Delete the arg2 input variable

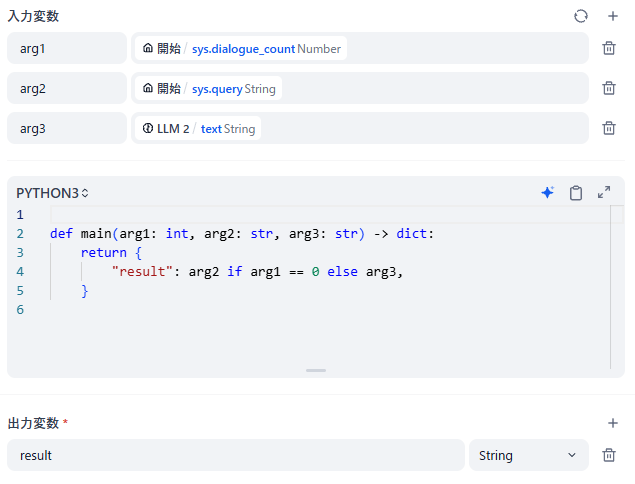click(609, 88)
